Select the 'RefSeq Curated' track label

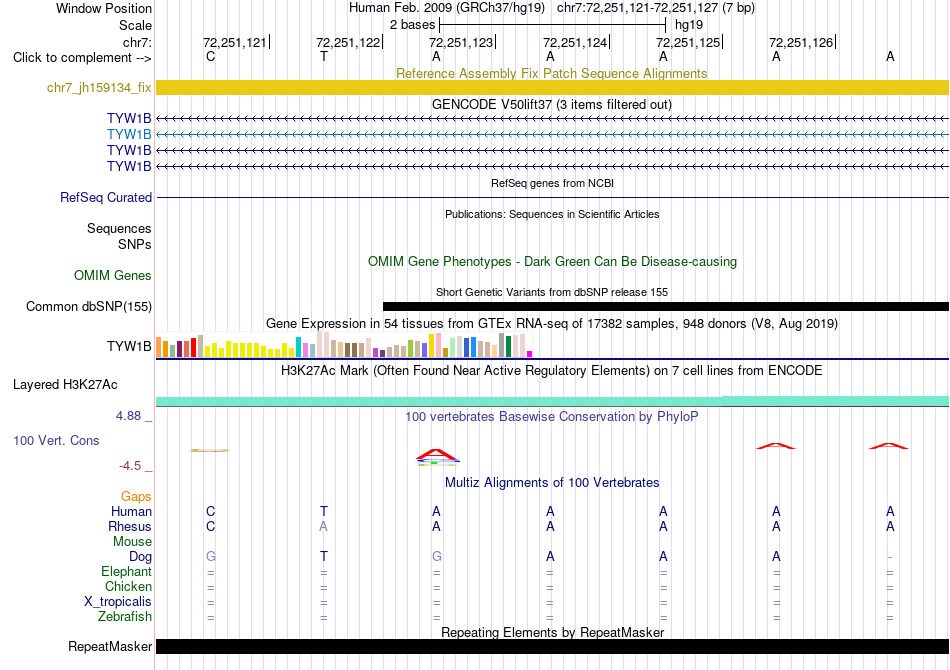pyautogui.click(x=105, y=197)
